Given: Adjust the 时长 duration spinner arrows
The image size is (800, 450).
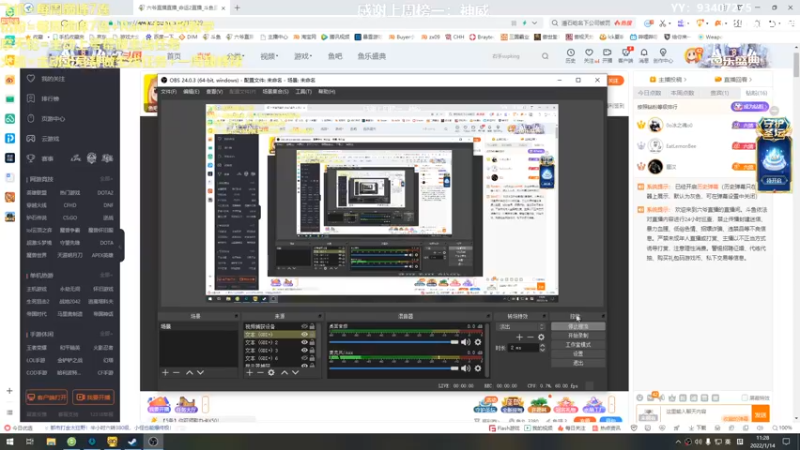Looking at the screenshot, I should tap(542, 348).
